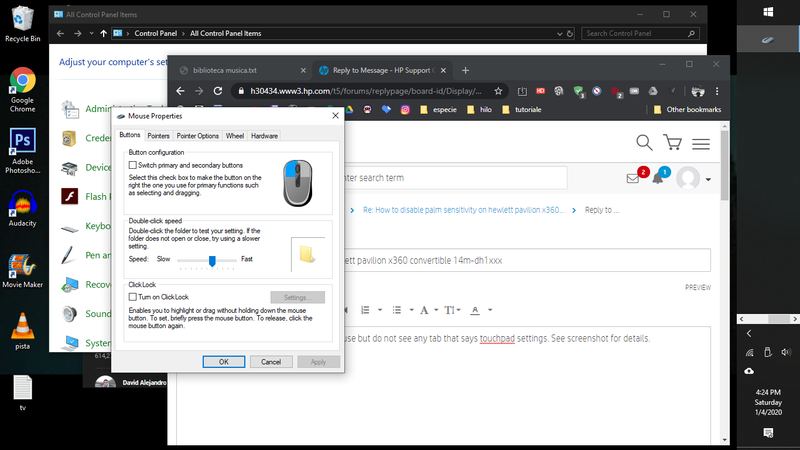Click the test folder in Double-click speed

click(306, 254)
